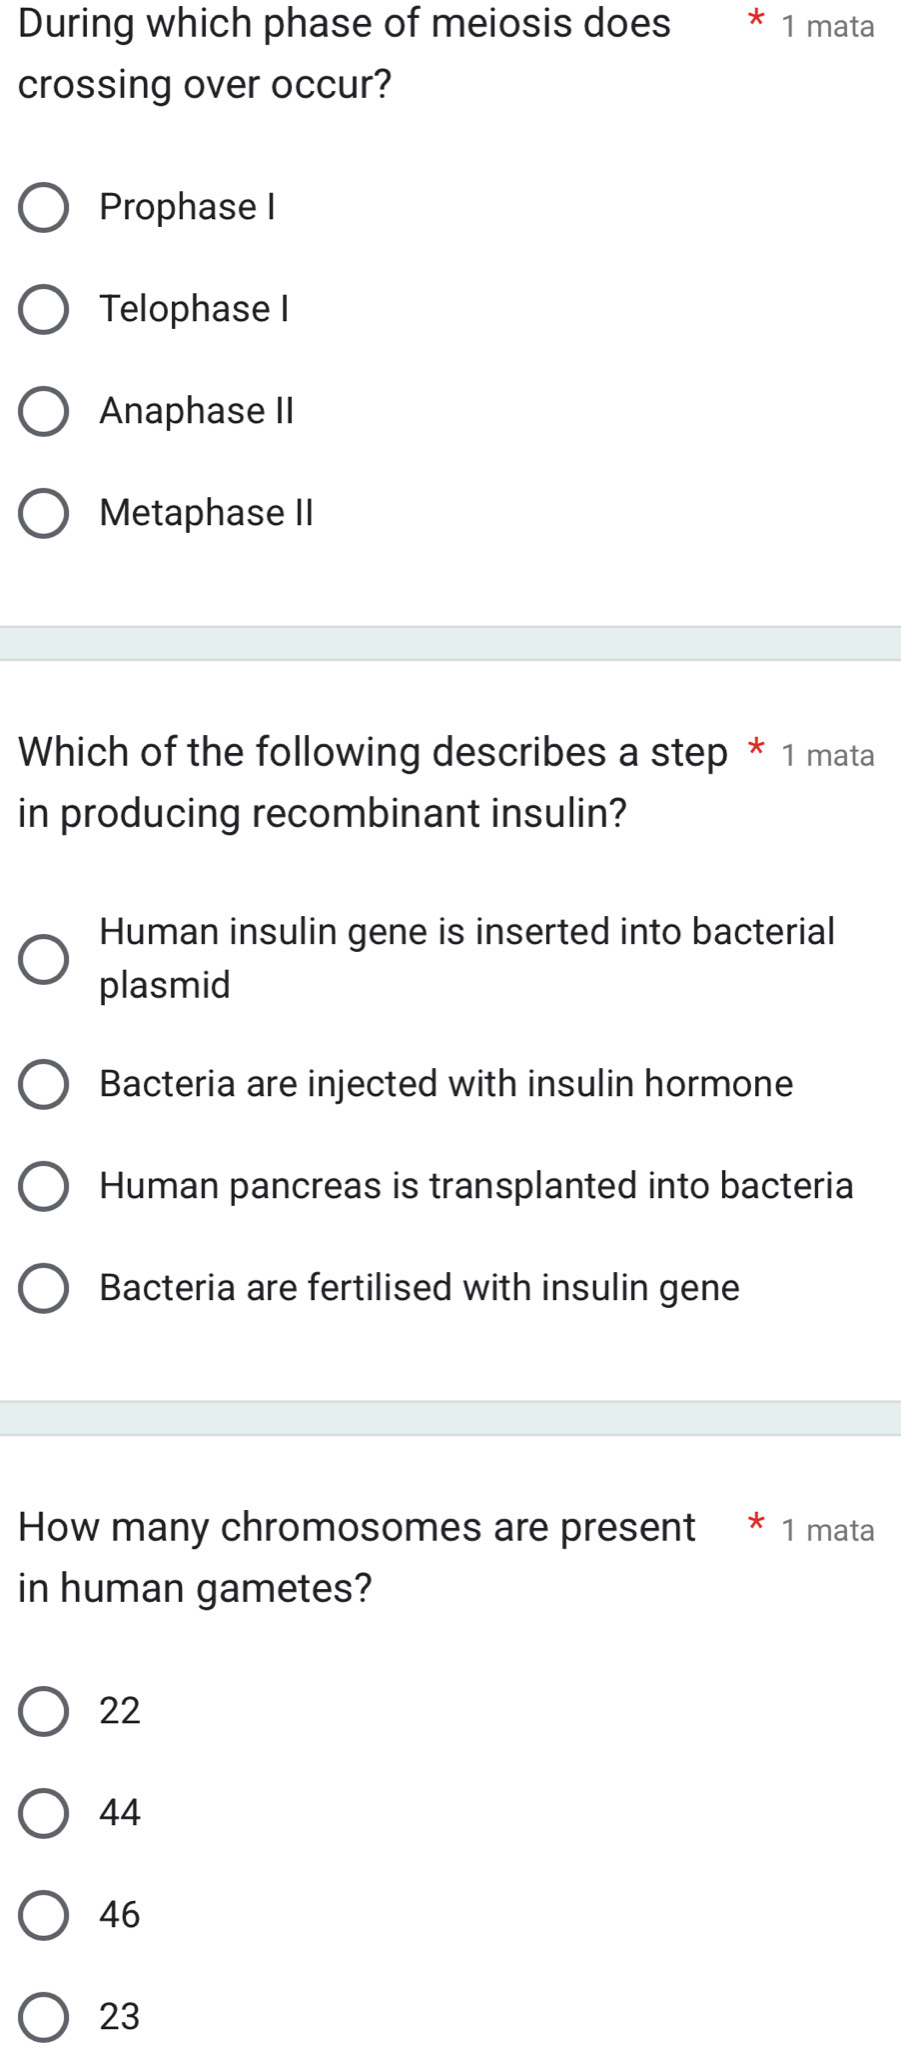Select 44 as chromosome count answer
The width and height of the screenshot is (901, 2070).
coord(44,1813)
